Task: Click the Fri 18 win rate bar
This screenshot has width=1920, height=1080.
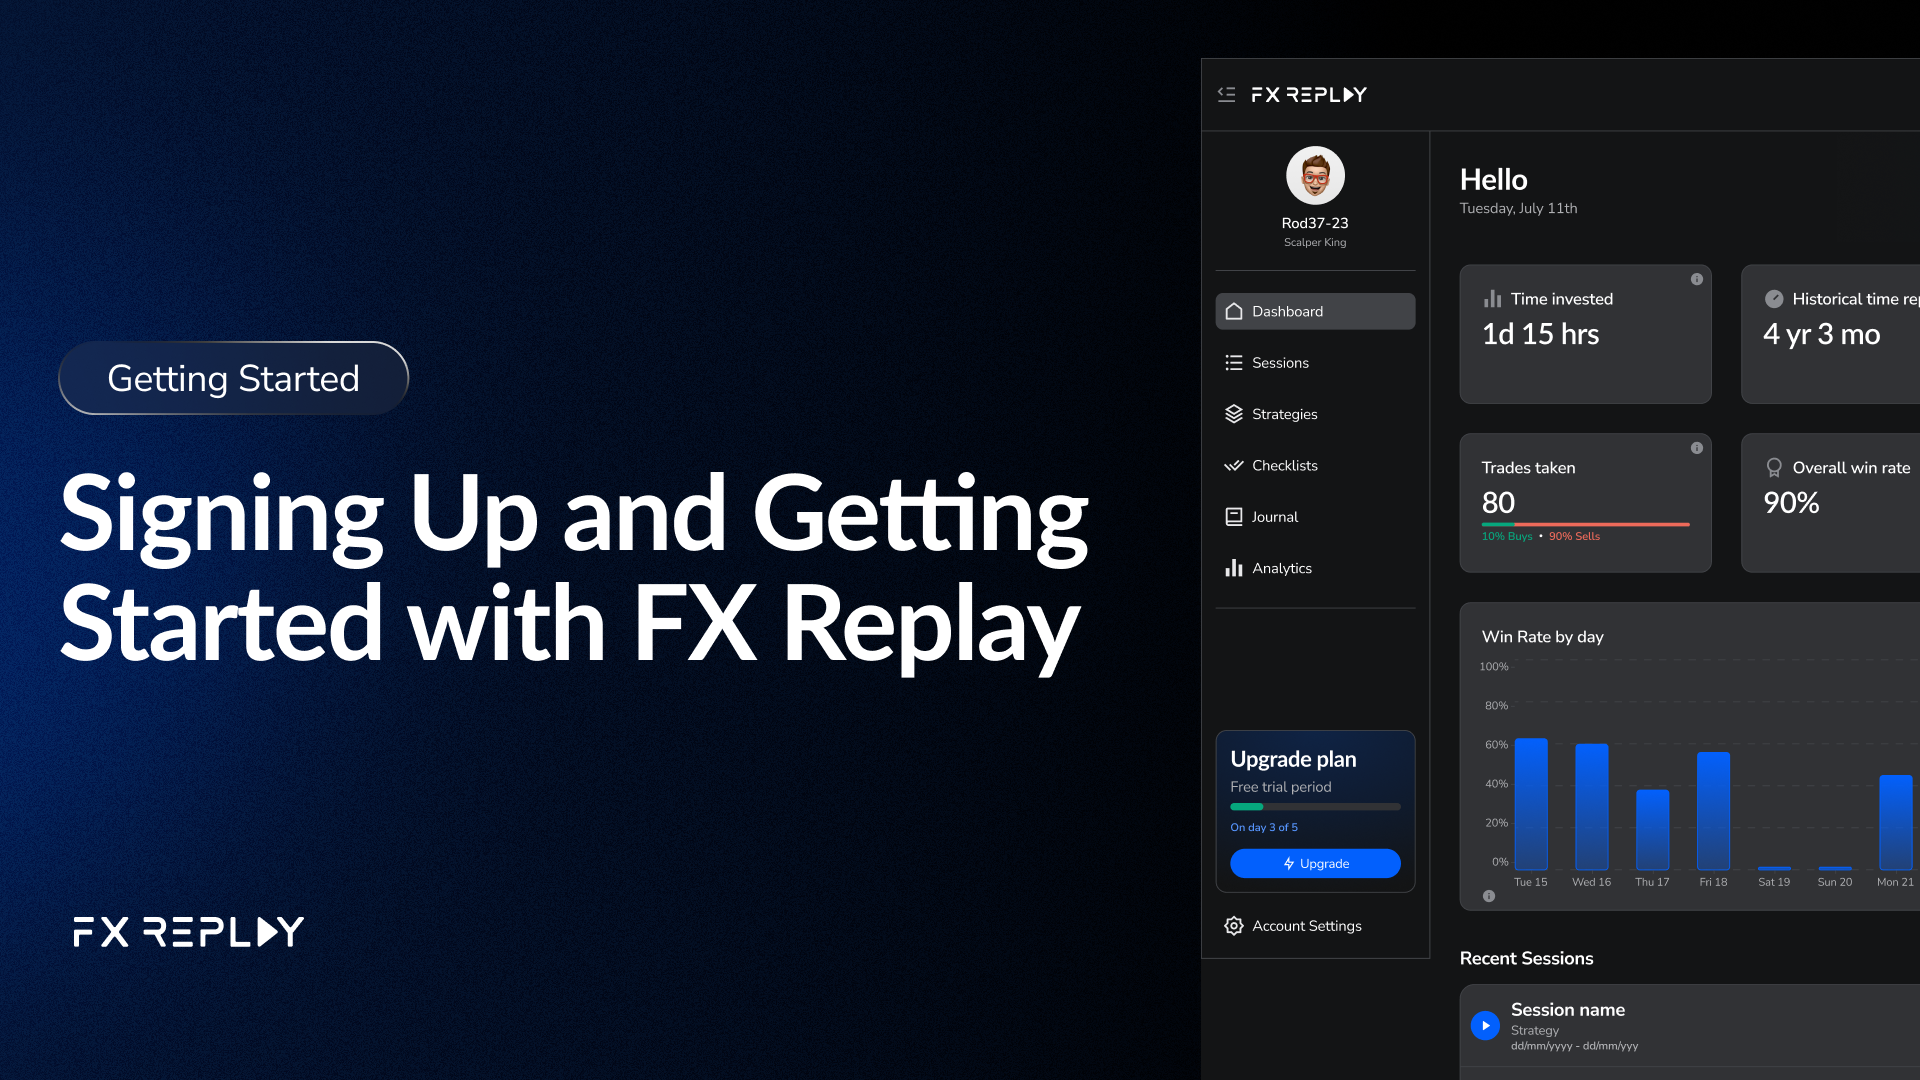Action: tap(1713, 810)
